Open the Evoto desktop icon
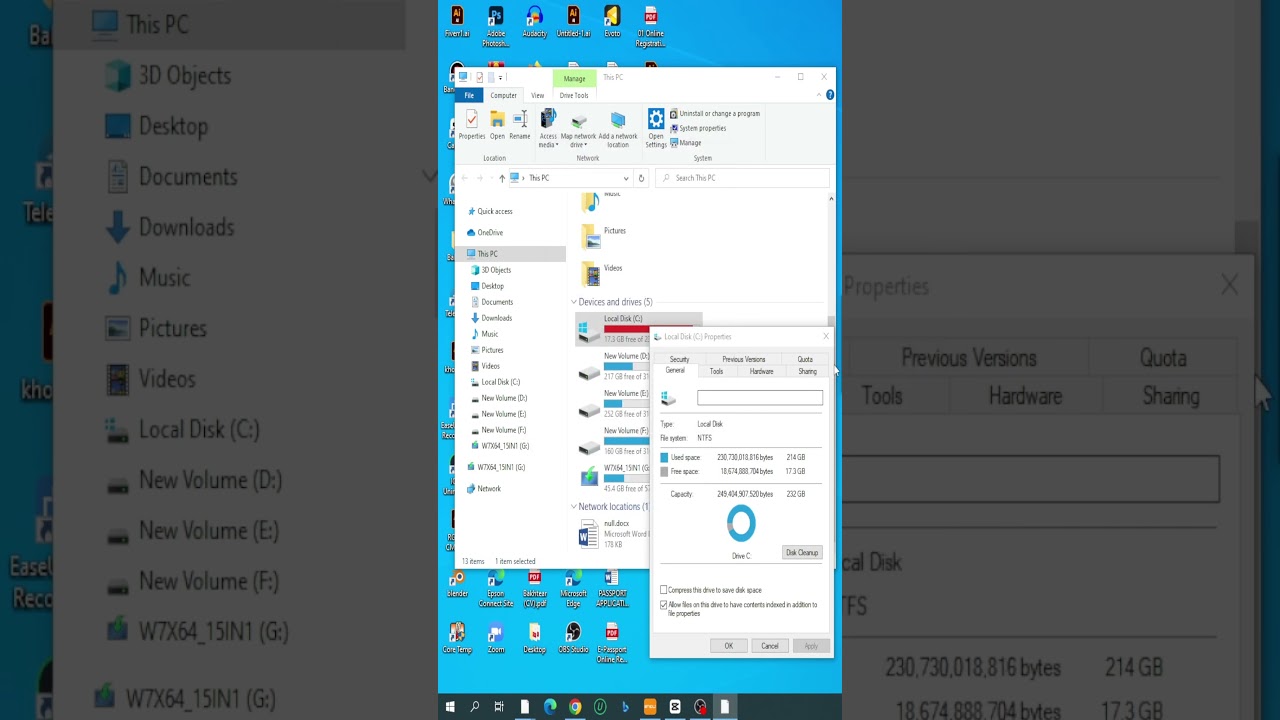This screenshot has width=1280, height=720. (x=612, y=22)
